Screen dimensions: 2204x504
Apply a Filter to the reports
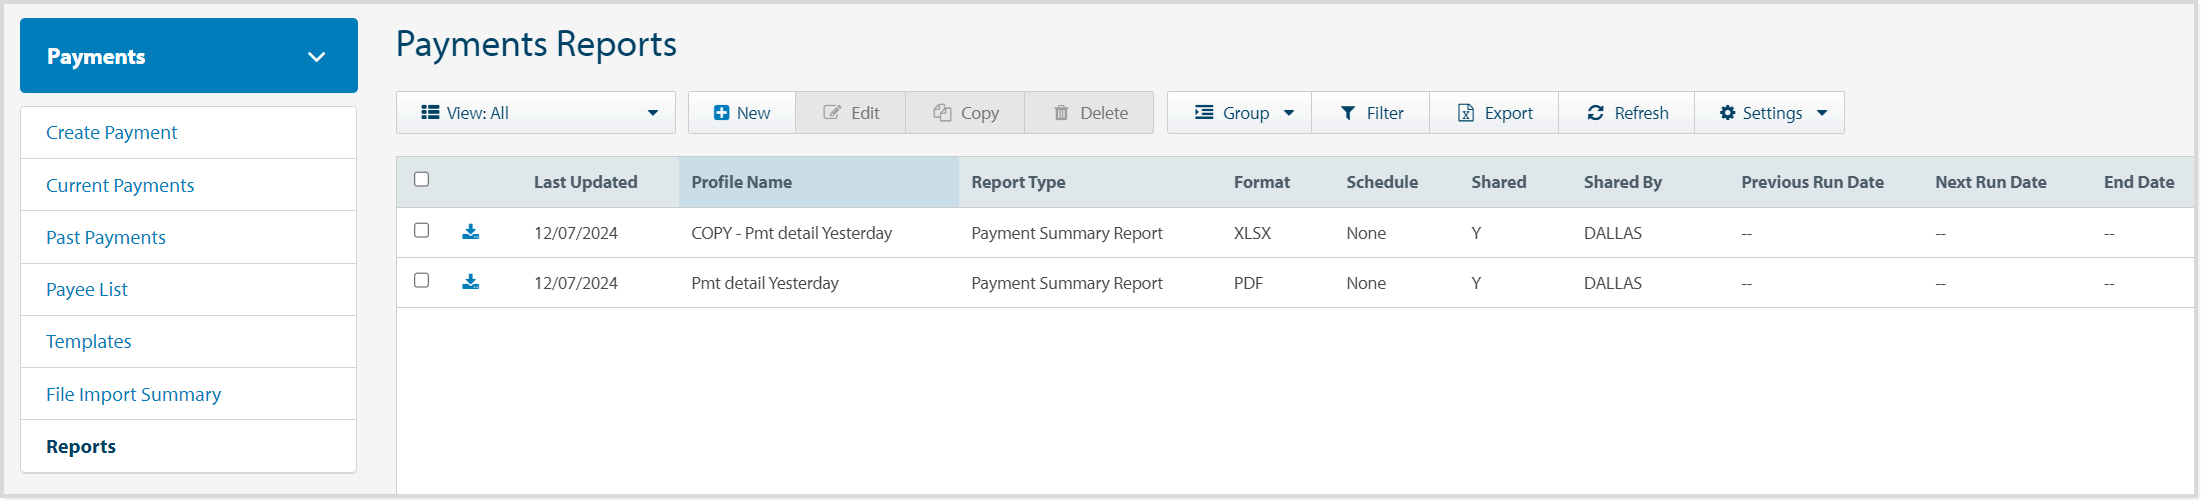click(1371, 113)
